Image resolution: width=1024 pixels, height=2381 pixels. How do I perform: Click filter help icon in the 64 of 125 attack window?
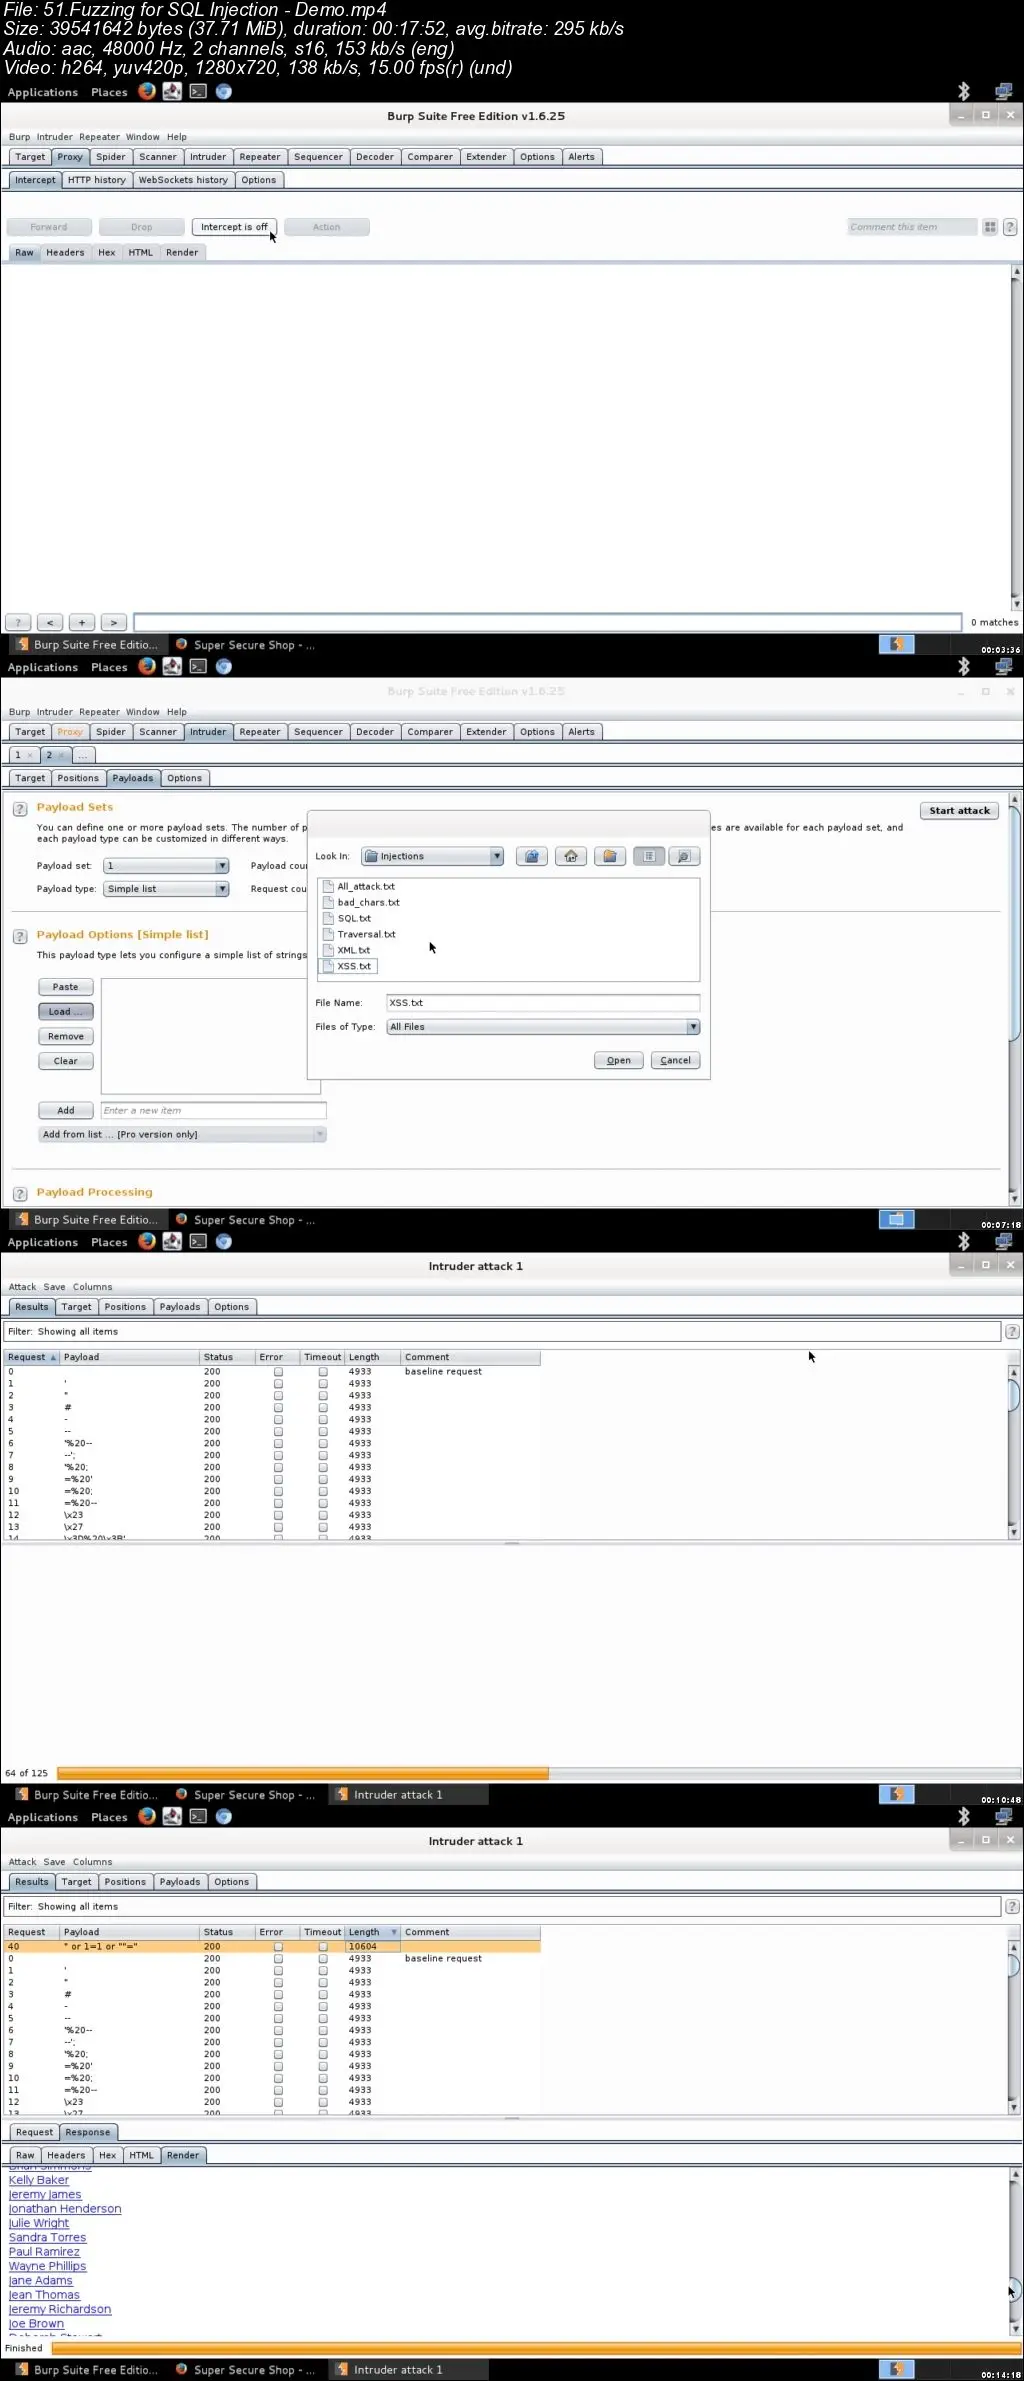tap(1012, 1332)
